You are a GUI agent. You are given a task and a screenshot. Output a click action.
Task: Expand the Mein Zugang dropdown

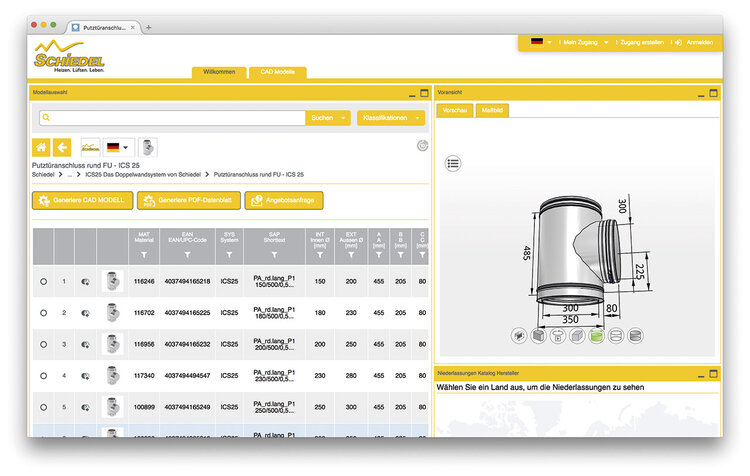point(585,43)
